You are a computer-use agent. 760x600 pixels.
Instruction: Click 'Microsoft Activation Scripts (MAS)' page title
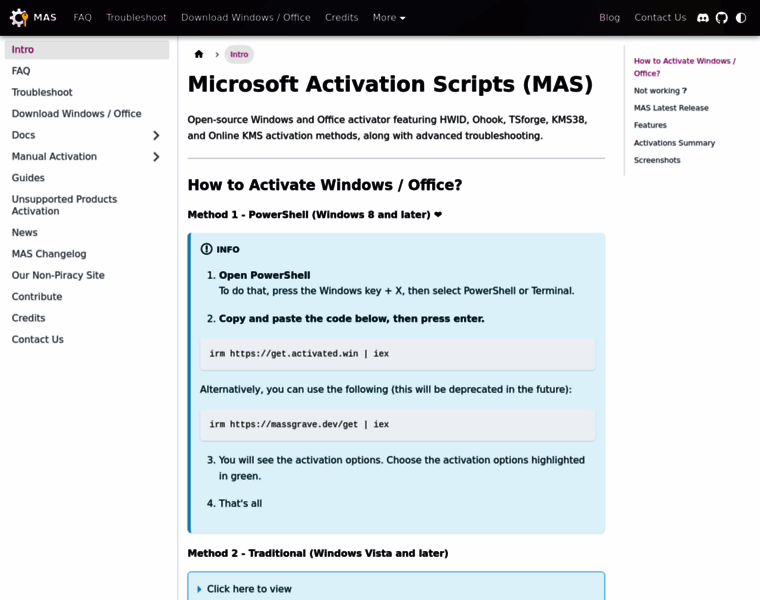[x=390, y=84]
